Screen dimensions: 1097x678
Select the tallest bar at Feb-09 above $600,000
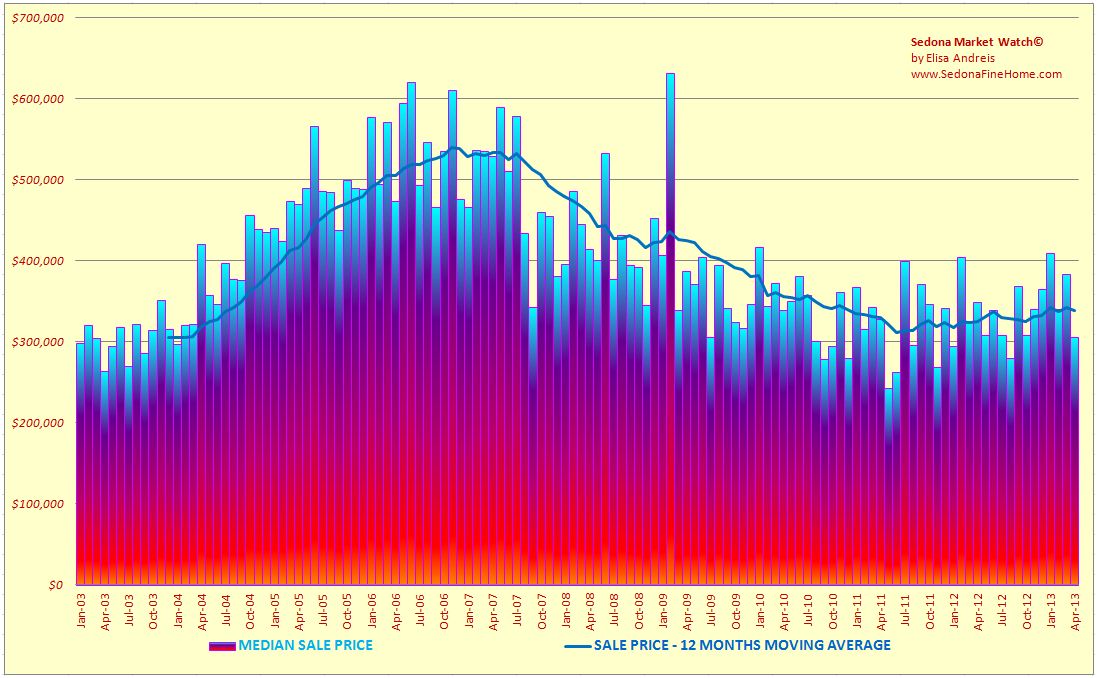(670, 329)
